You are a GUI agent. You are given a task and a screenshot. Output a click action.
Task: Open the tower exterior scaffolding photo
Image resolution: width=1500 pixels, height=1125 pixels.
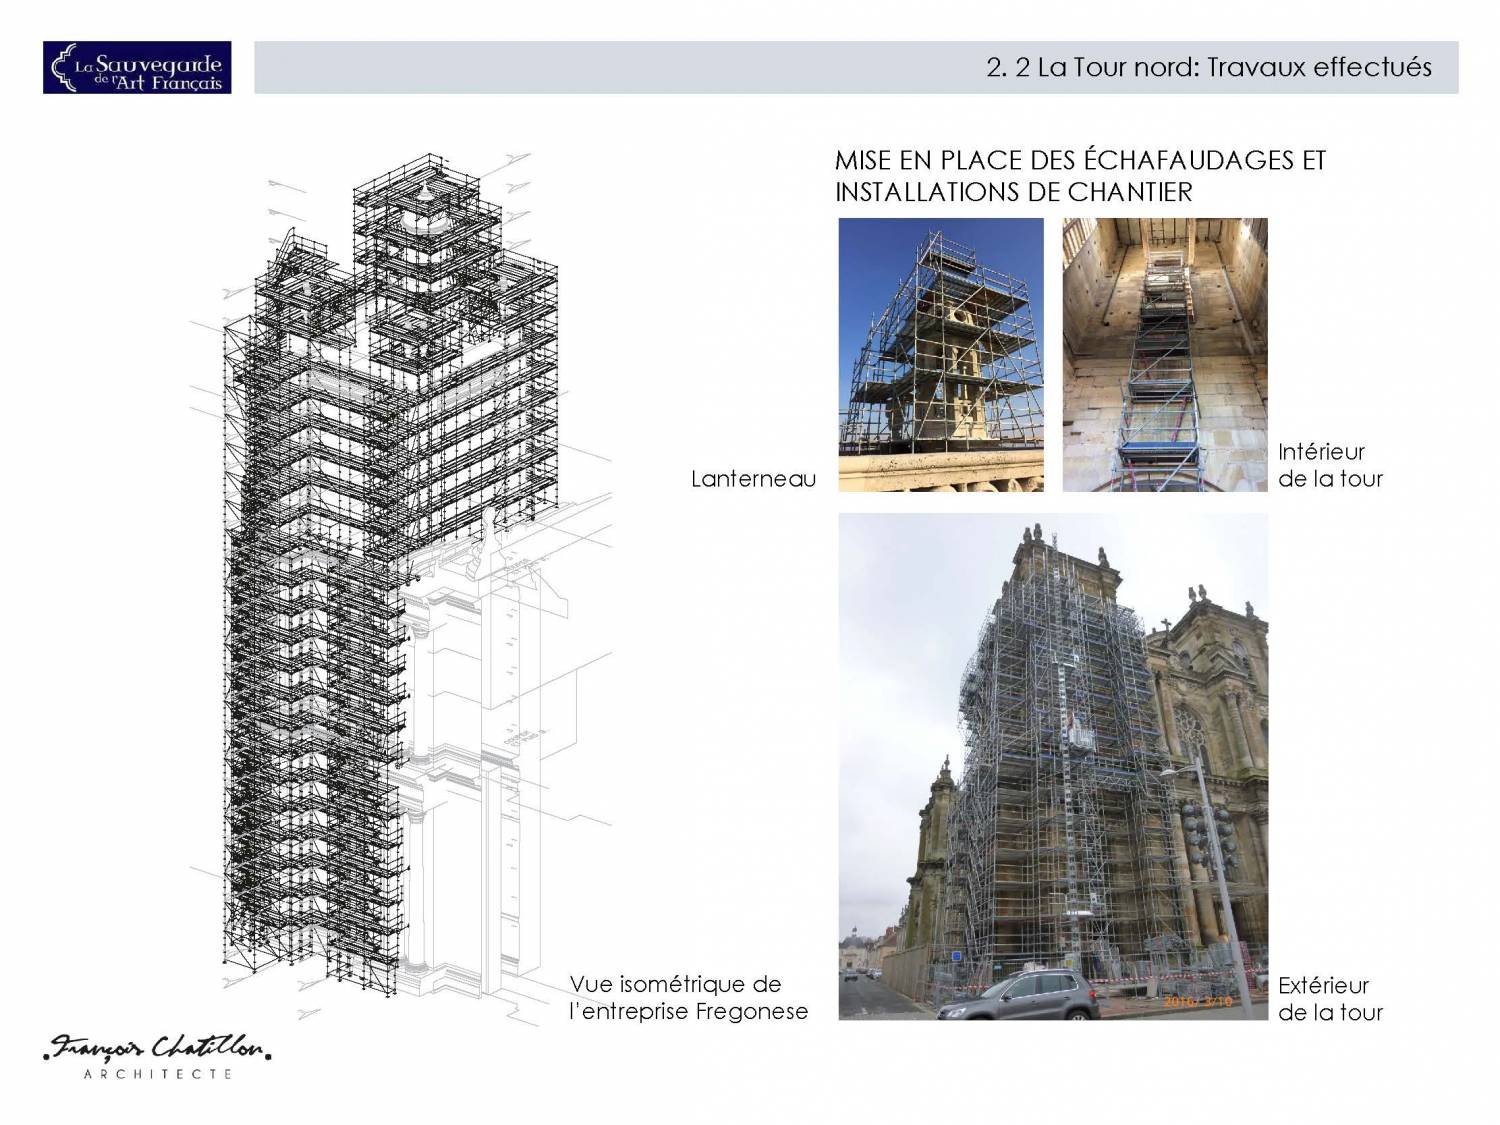click(1052, 767)
